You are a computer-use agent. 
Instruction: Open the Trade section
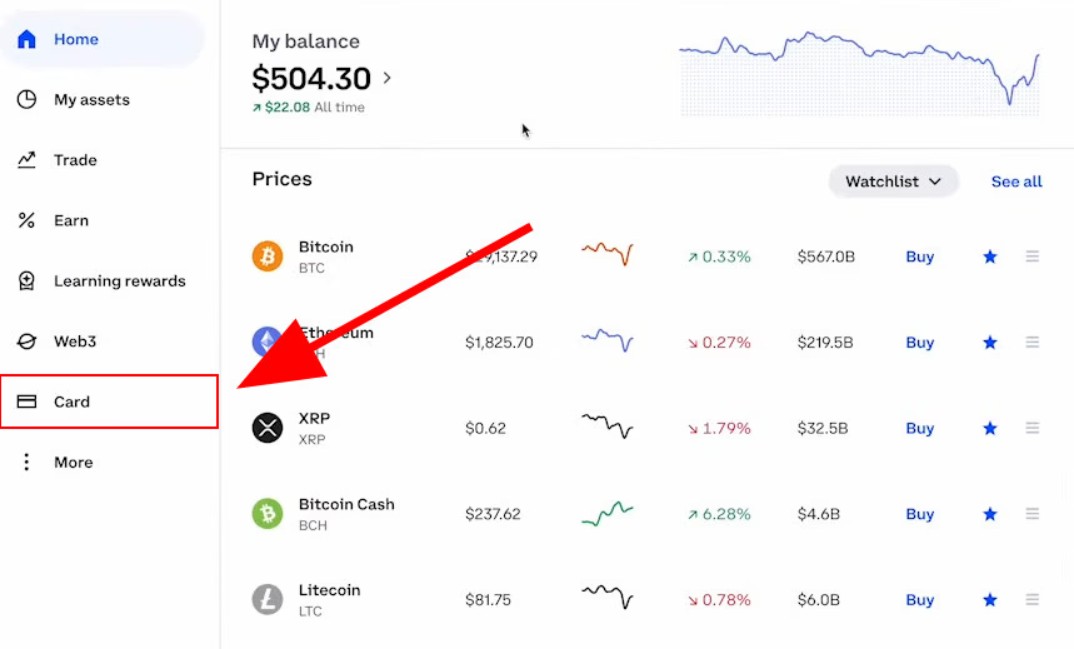coord(75,160)
